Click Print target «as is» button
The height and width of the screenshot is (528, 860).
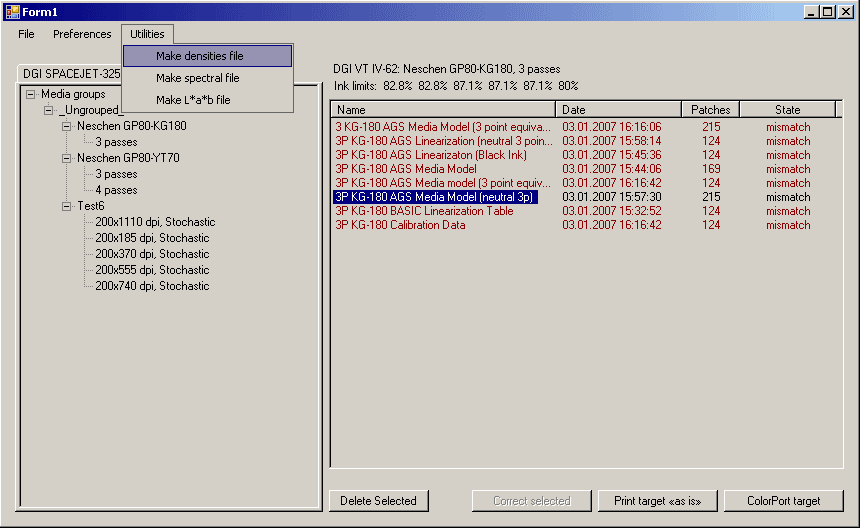pos(658,501)
